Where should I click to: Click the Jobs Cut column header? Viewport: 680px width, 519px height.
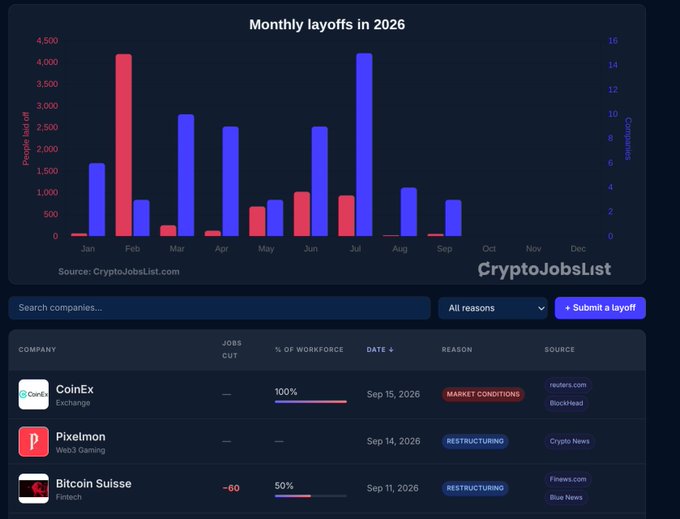point(232,349)
